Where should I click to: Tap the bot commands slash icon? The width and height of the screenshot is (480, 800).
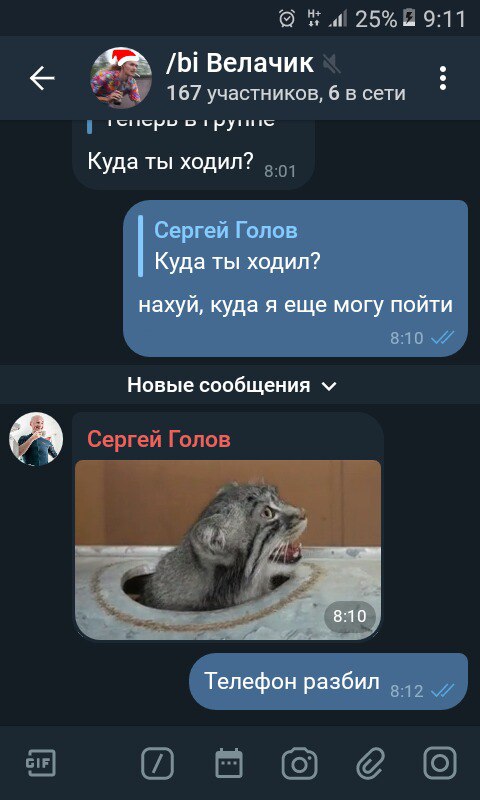click(x=157, y=764)
